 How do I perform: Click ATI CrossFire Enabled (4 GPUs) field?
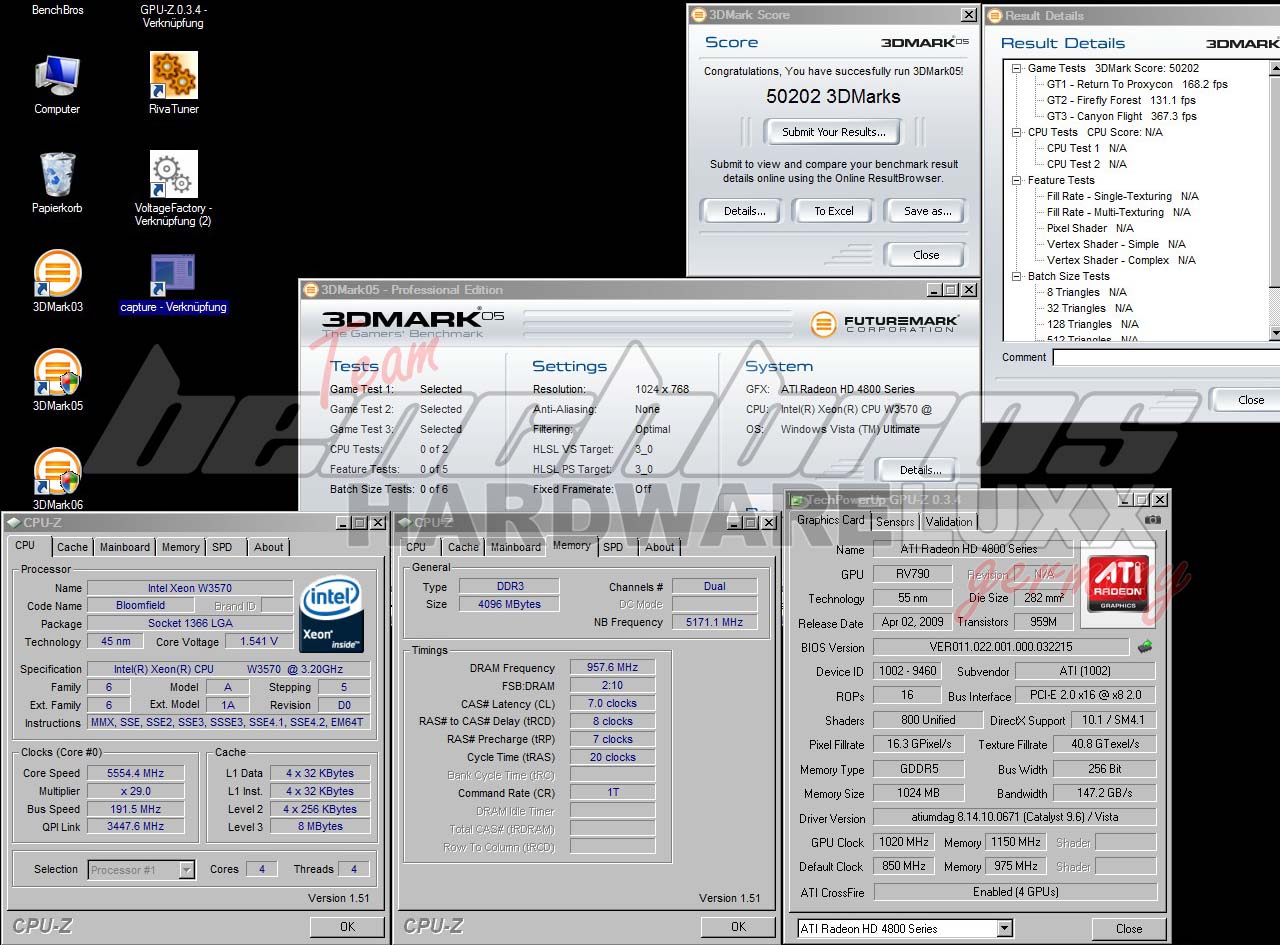1014,892
